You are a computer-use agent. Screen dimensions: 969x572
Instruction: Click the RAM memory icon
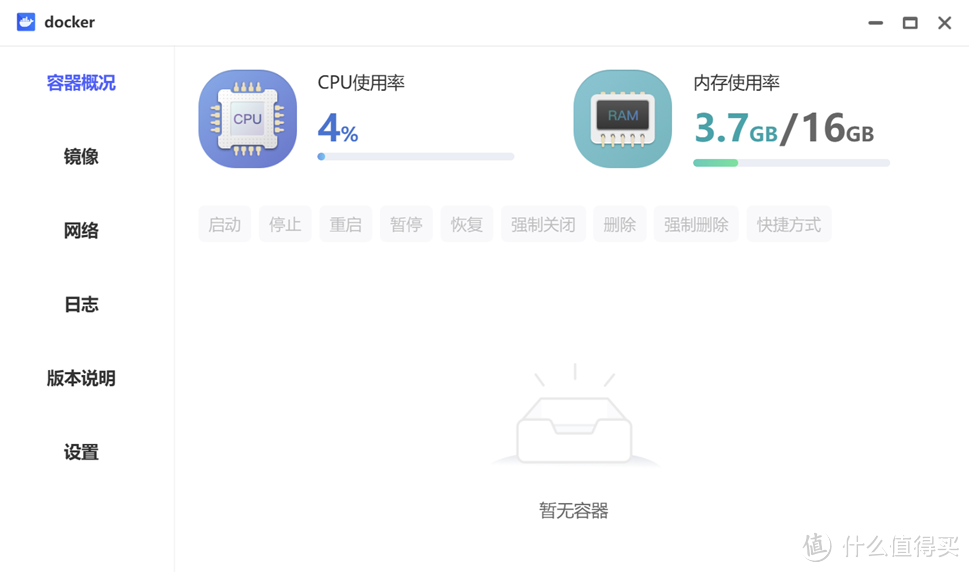(622, 119)
